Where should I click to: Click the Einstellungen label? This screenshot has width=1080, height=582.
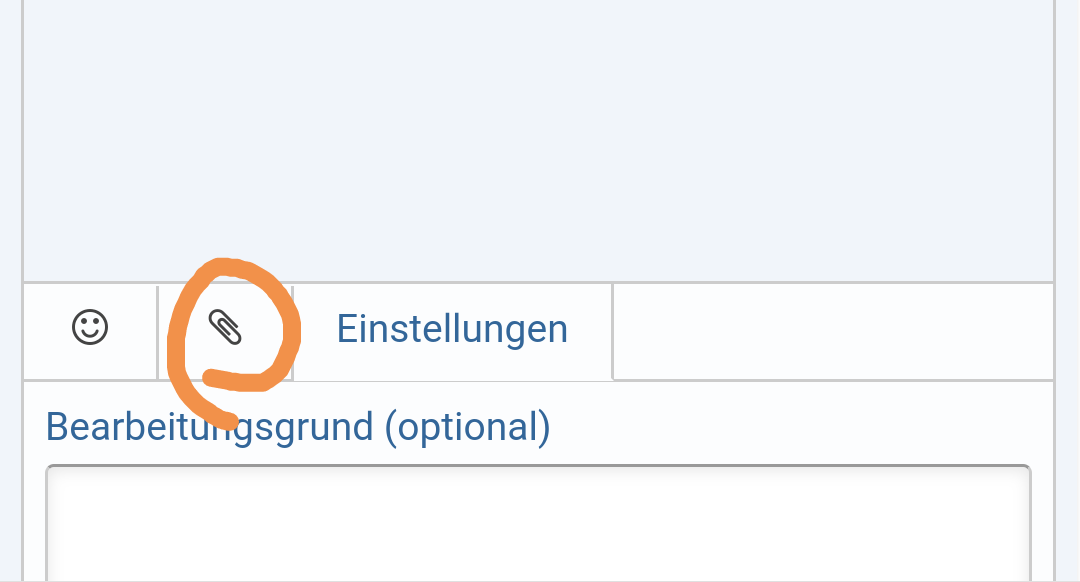click(452, 329)
